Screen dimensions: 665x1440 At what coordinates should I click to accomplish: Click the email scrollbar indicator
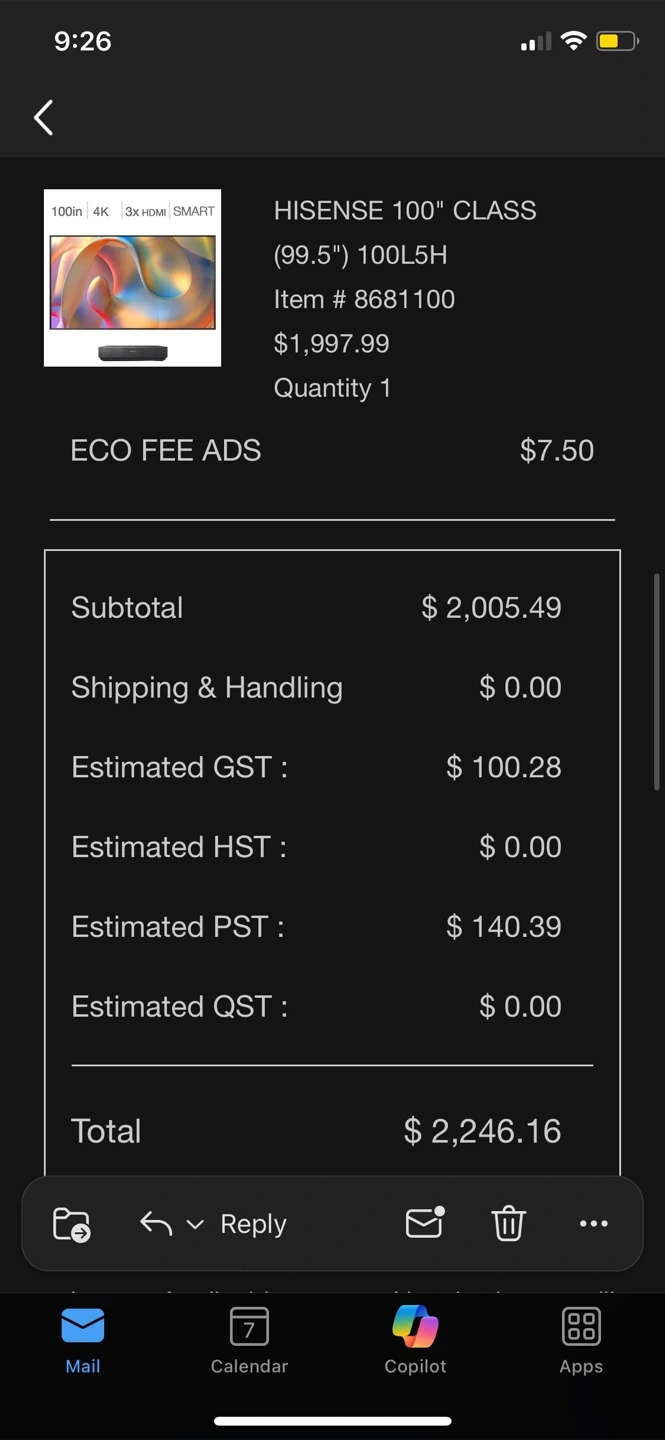(x=656, y=682)
